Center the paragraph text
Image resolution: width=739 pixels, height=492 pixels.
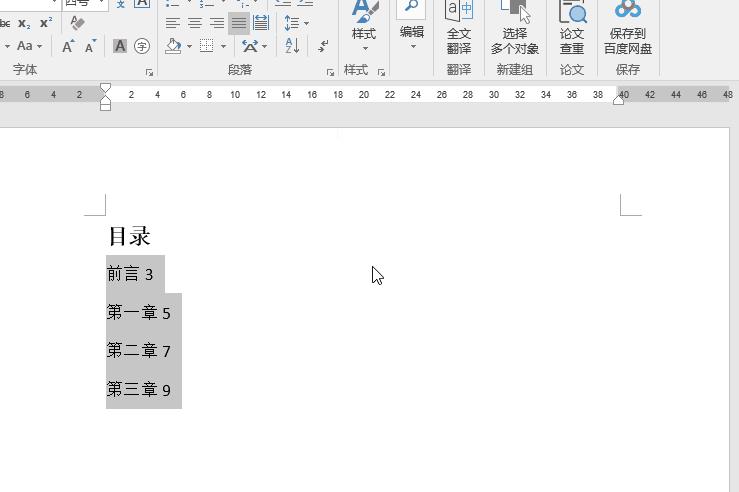(195, 23)
